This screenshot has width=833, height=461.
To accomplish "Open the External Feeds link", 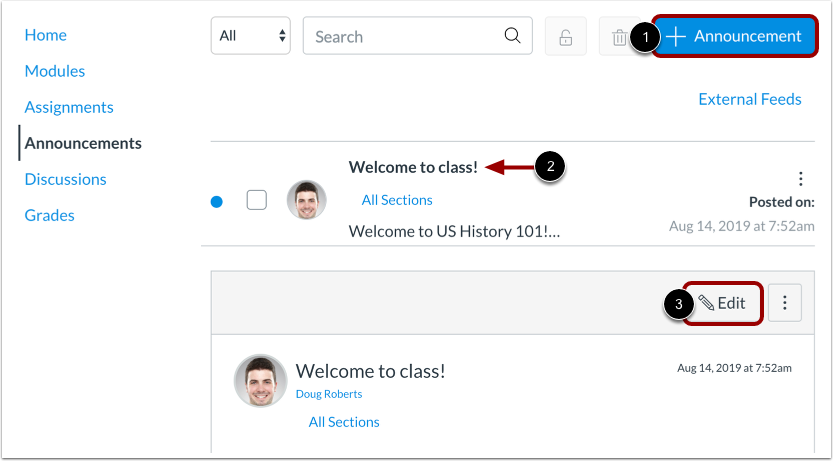I will (750, 99).
